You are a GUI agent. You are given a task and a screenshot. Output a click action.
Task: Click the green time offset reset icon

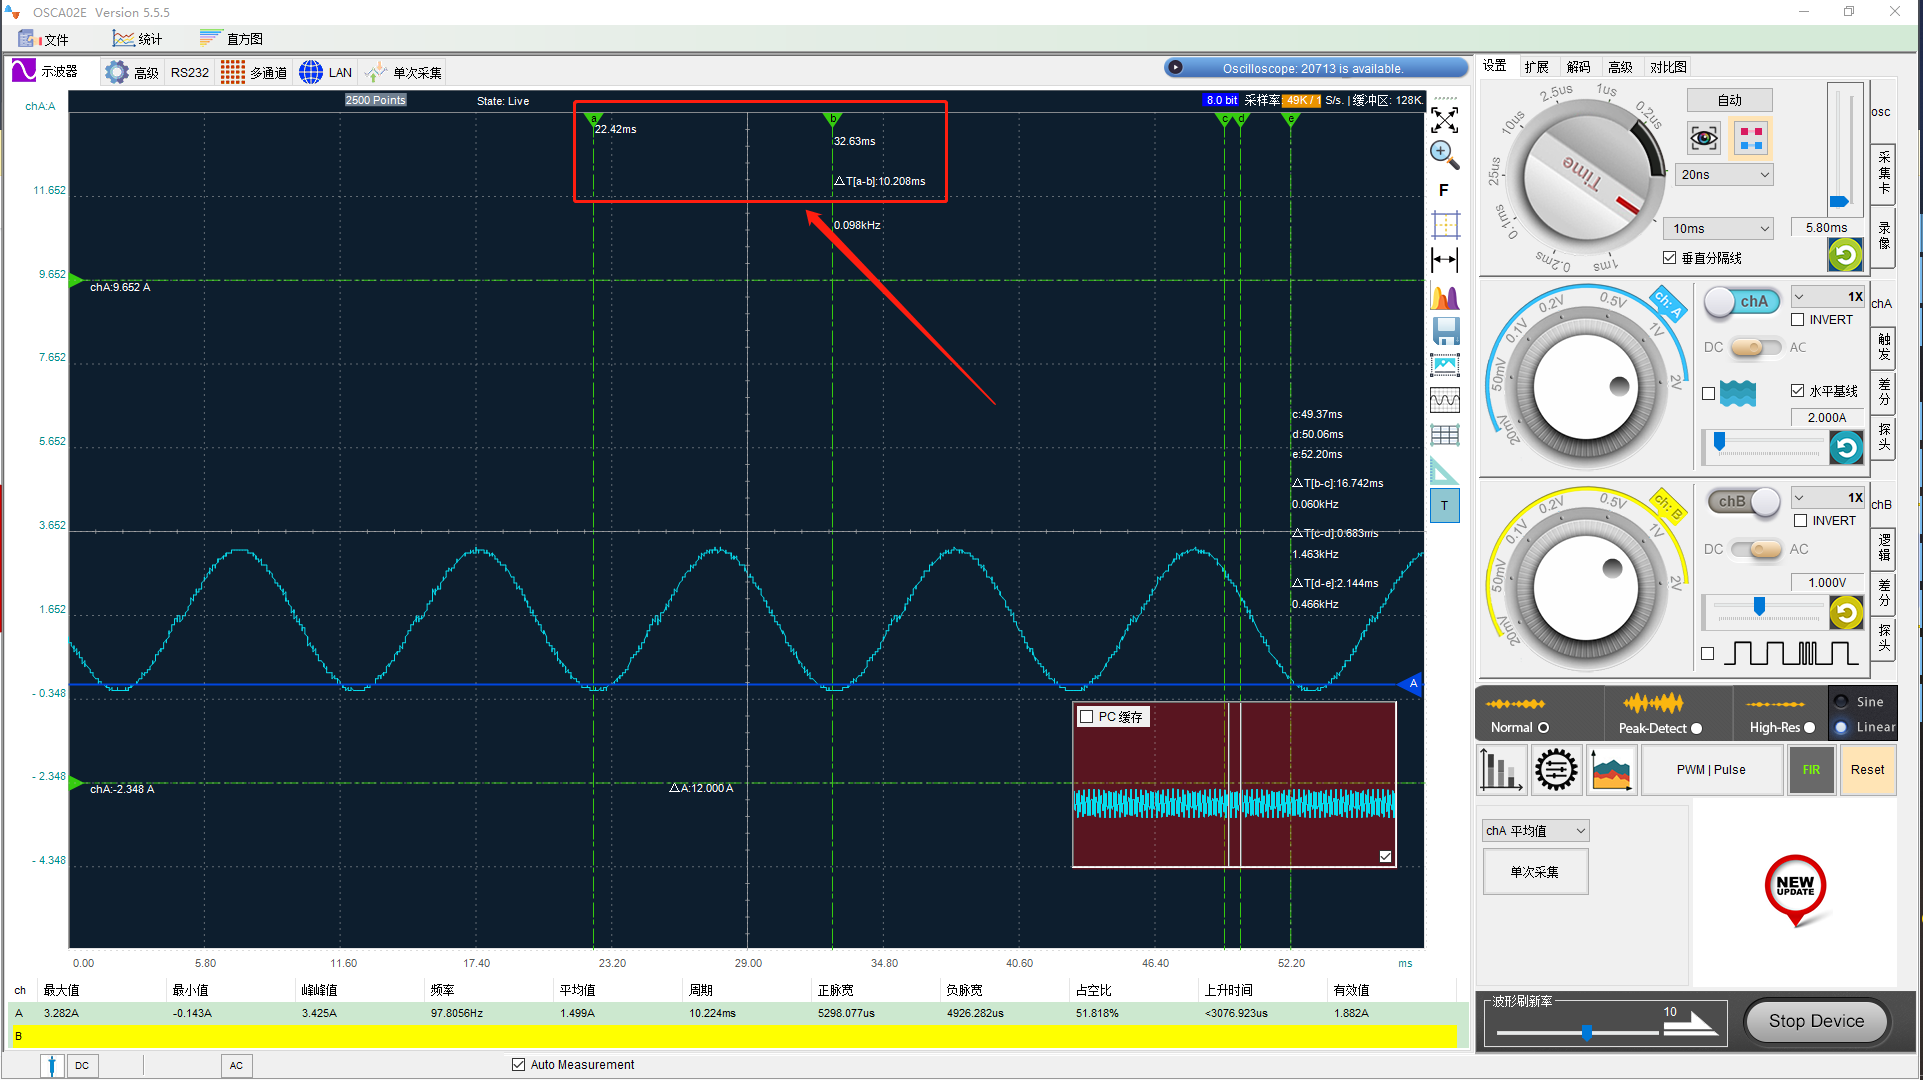[1845, 255]
